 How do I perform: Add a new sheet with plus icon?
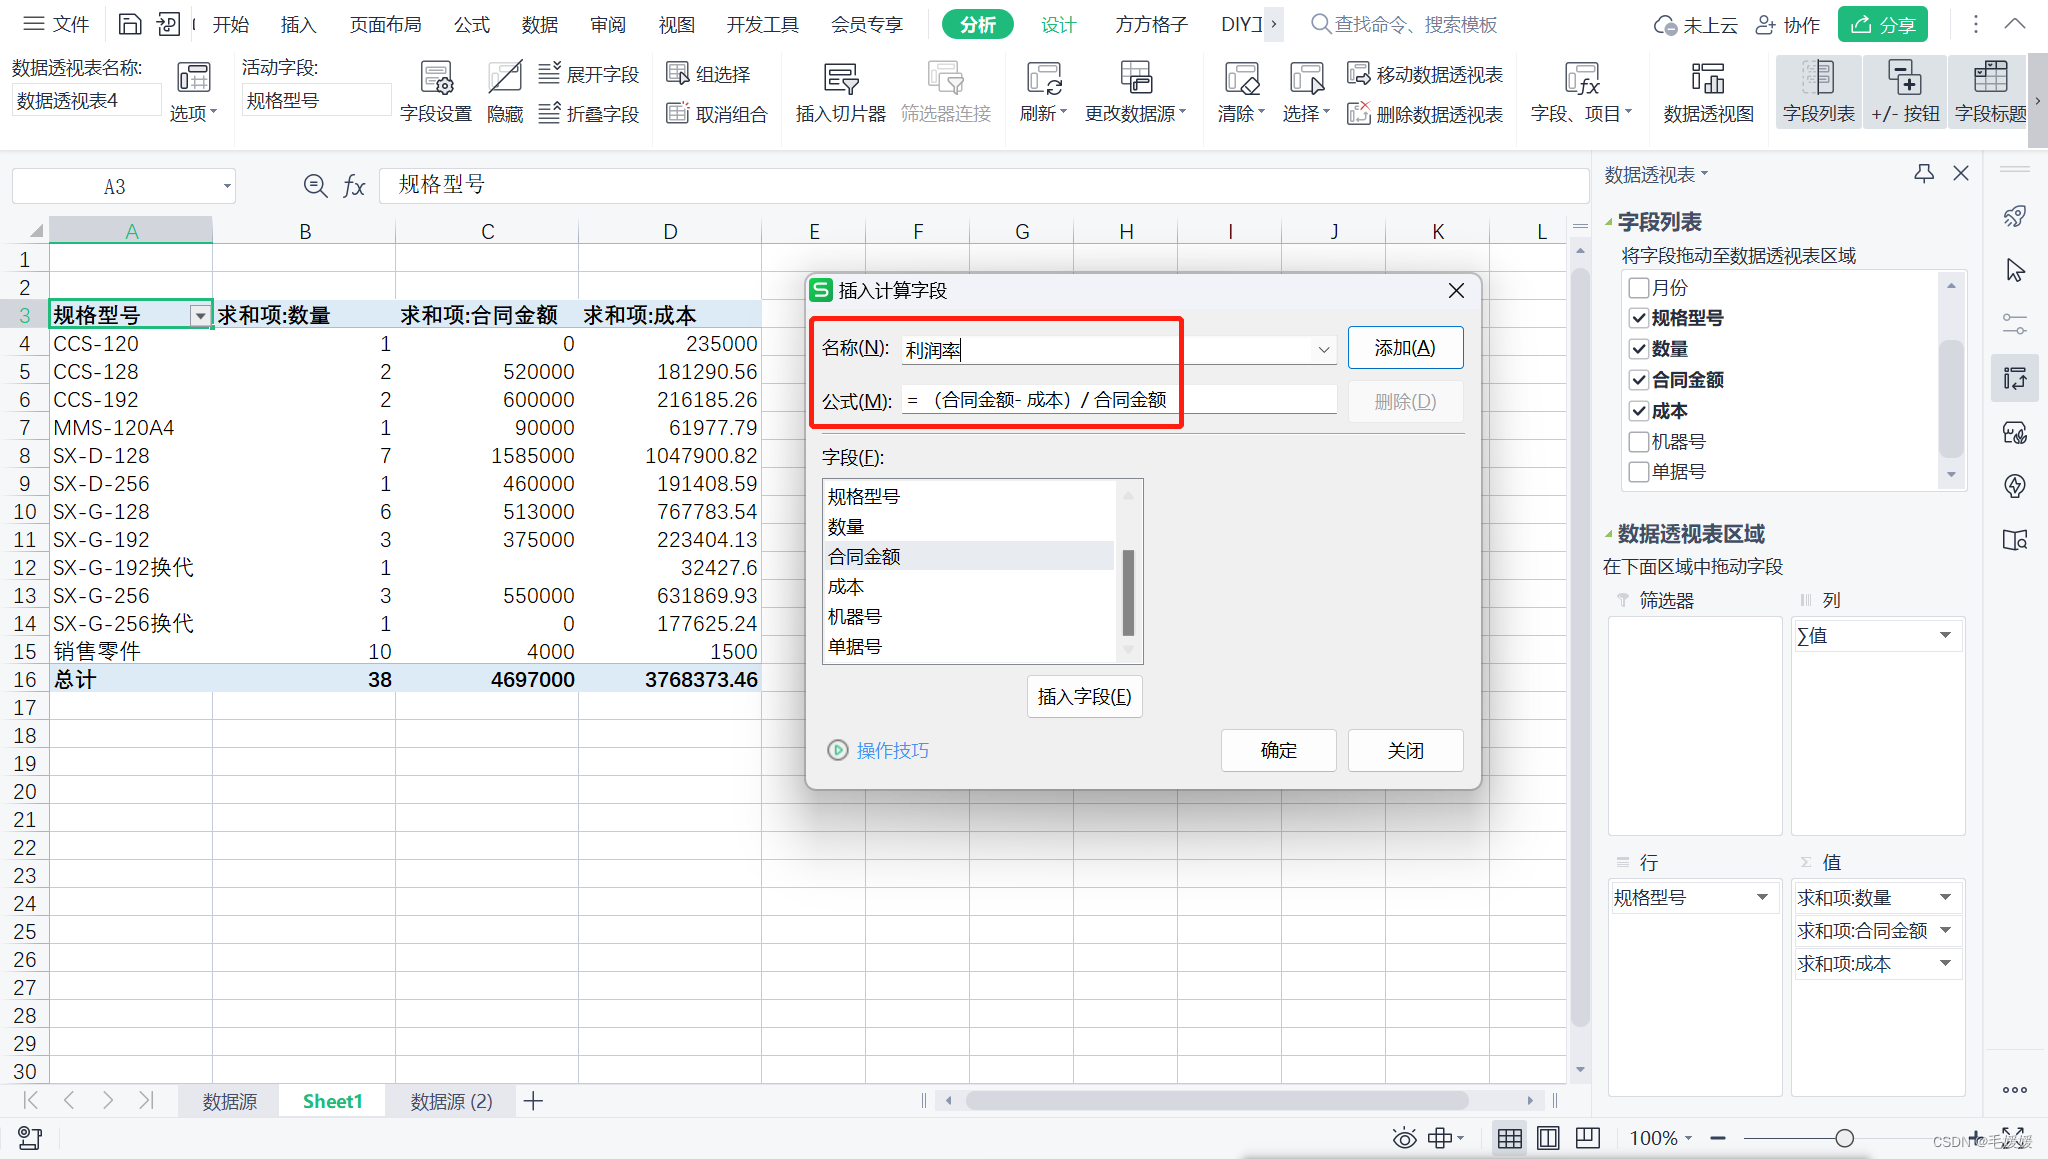click(x=533, y=1101)
